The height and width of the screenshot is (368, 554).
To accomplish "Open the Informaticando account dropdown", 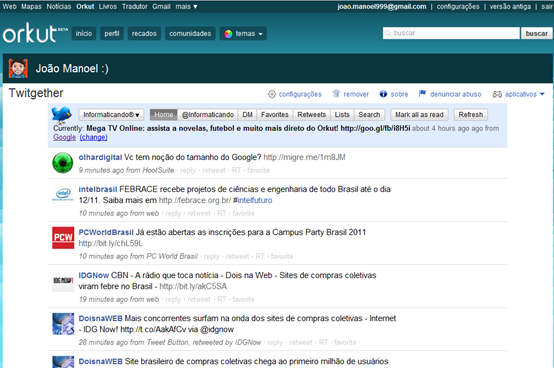I will coord(111,114).
